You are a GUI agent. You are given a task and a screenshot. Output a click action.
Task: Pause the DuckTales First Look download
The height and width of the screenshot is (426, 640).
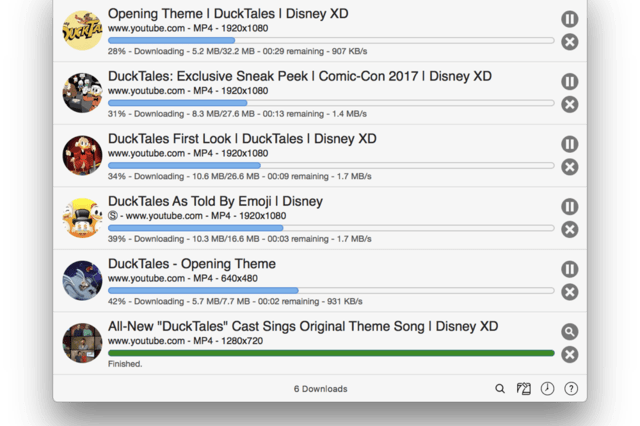coord(569,144)
